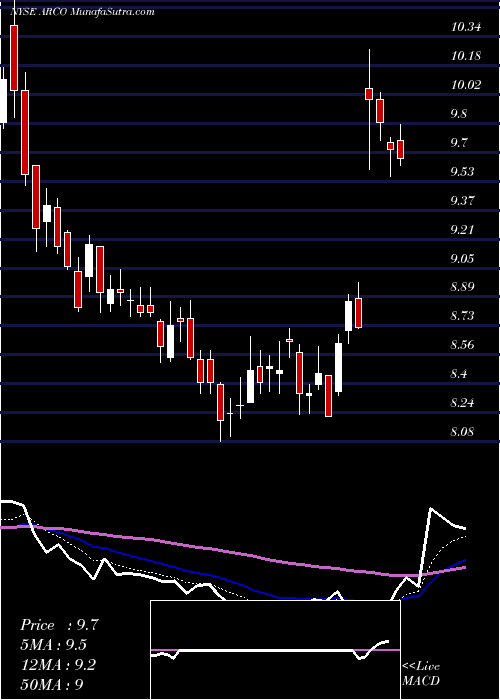Click the last red candle near 9.7

[x=400, y=149]
